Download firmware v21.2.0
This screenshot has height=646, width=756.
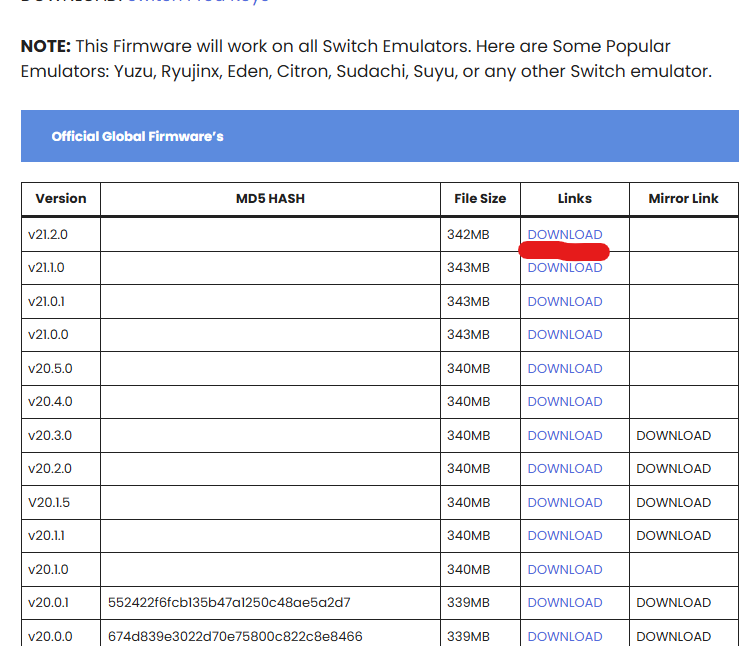tap(565, 235)
